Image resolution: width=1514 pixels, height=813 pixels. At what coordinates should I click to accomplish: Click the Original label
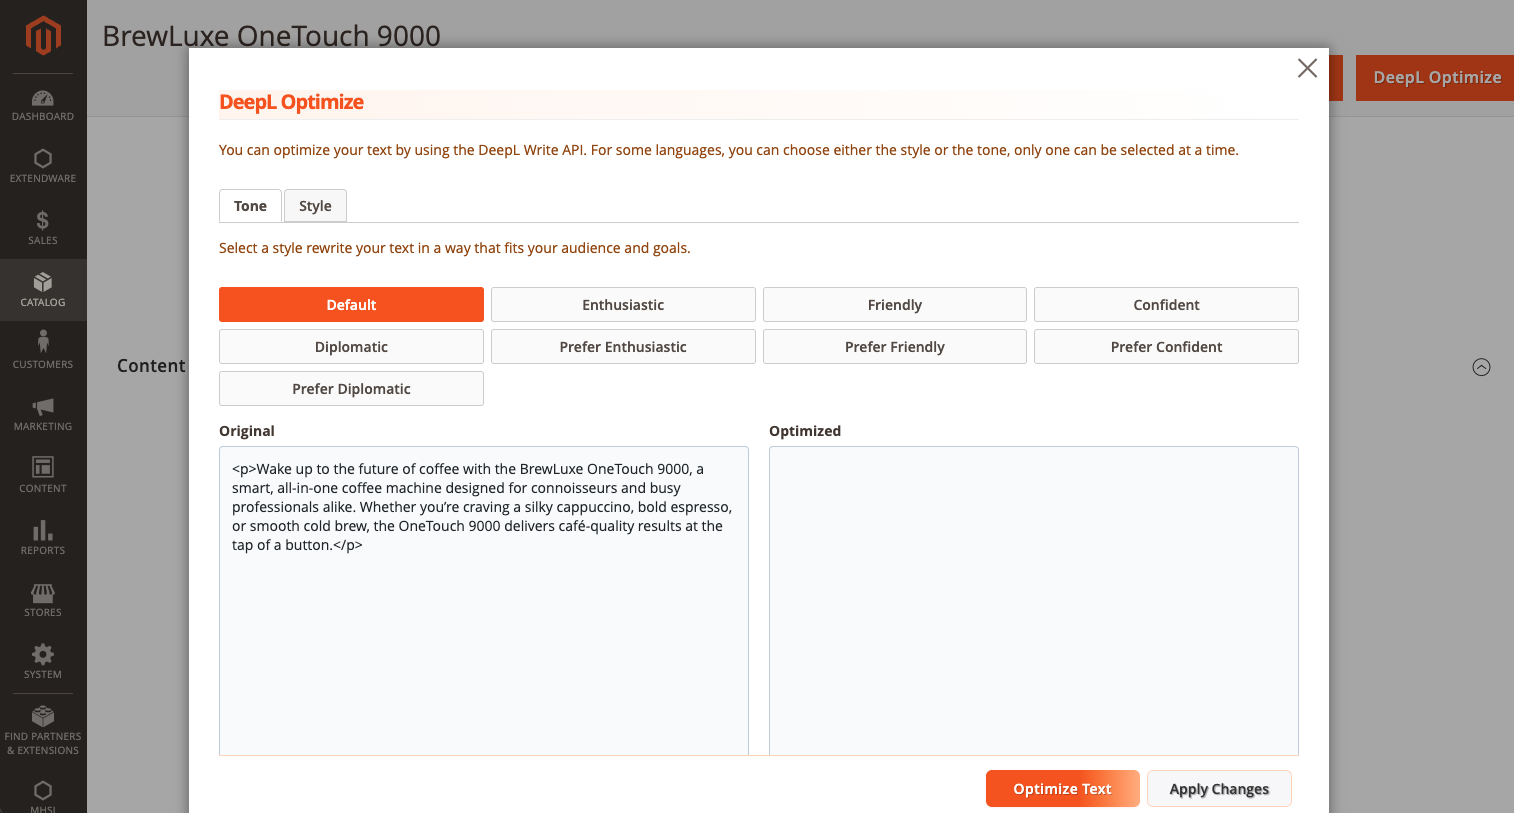247,431
